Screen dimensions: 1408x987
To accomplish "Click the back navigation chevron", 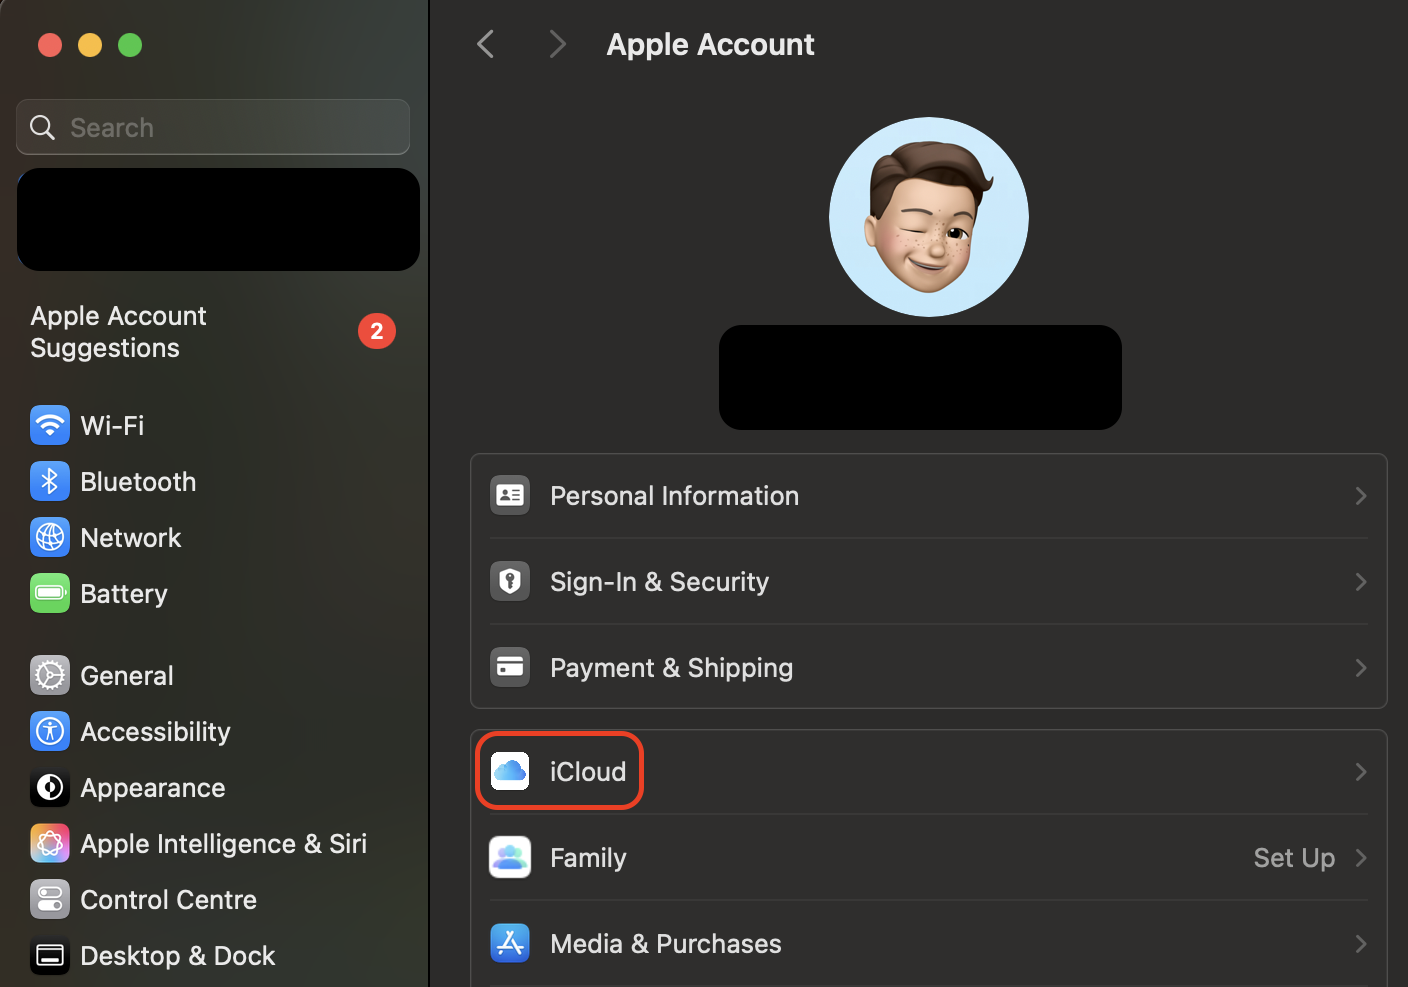I will pyautogui.click(x=486, y=44).
